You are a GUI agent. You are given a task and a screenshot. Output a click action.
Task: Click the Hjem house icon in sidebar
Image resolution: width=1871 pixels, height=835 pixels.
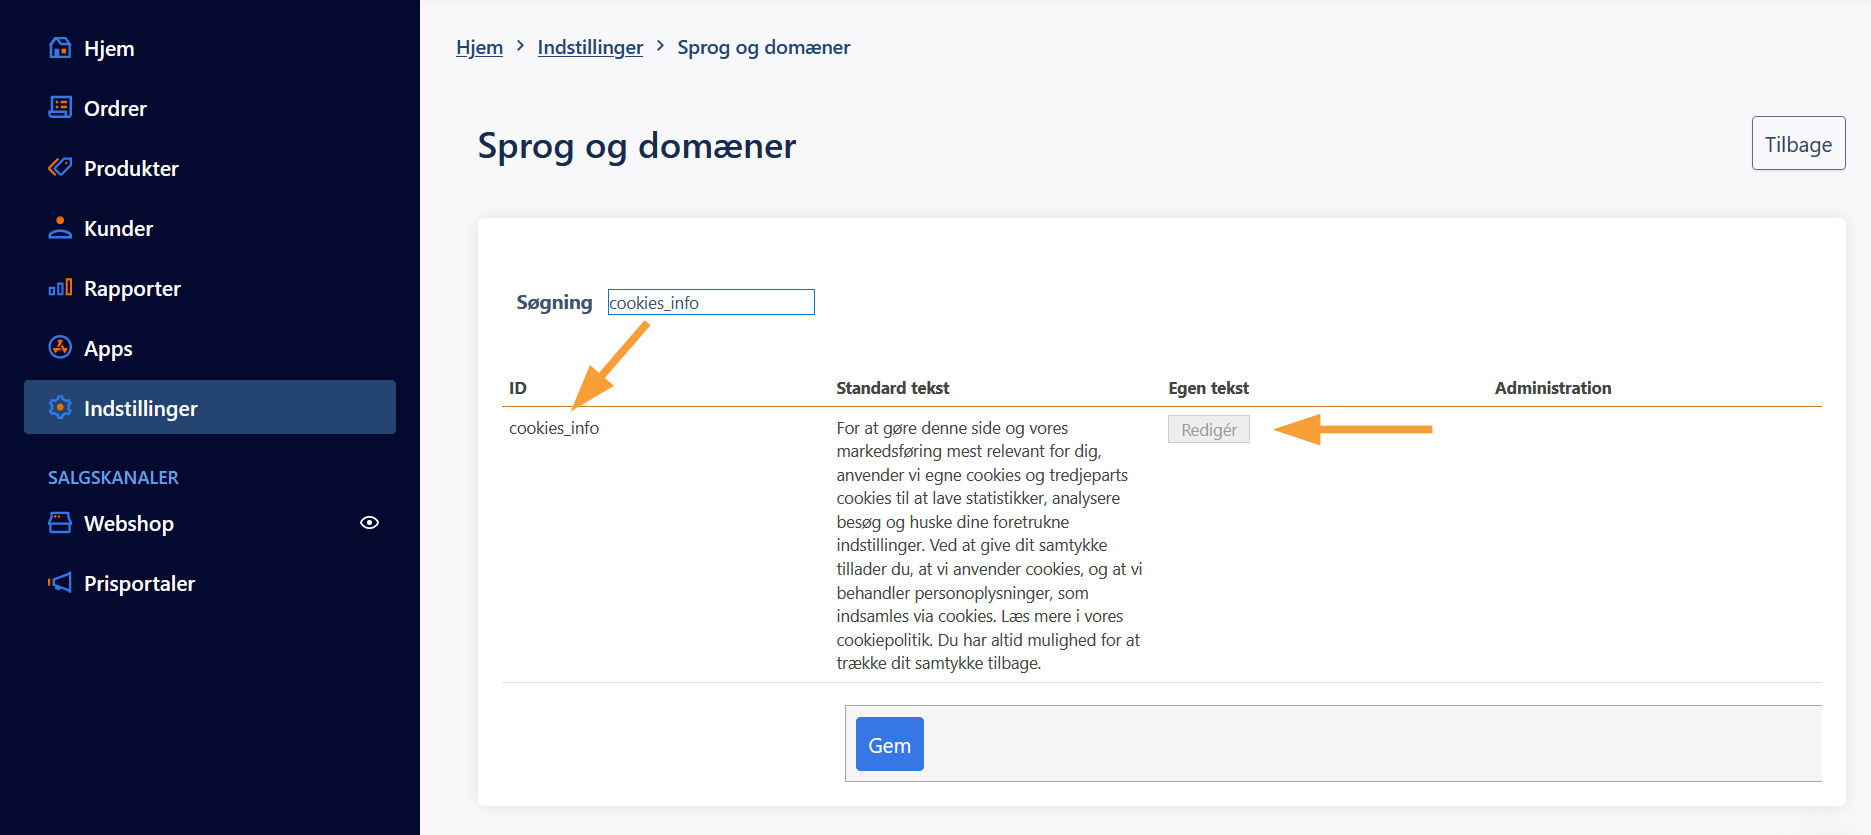tap(60, 48)
